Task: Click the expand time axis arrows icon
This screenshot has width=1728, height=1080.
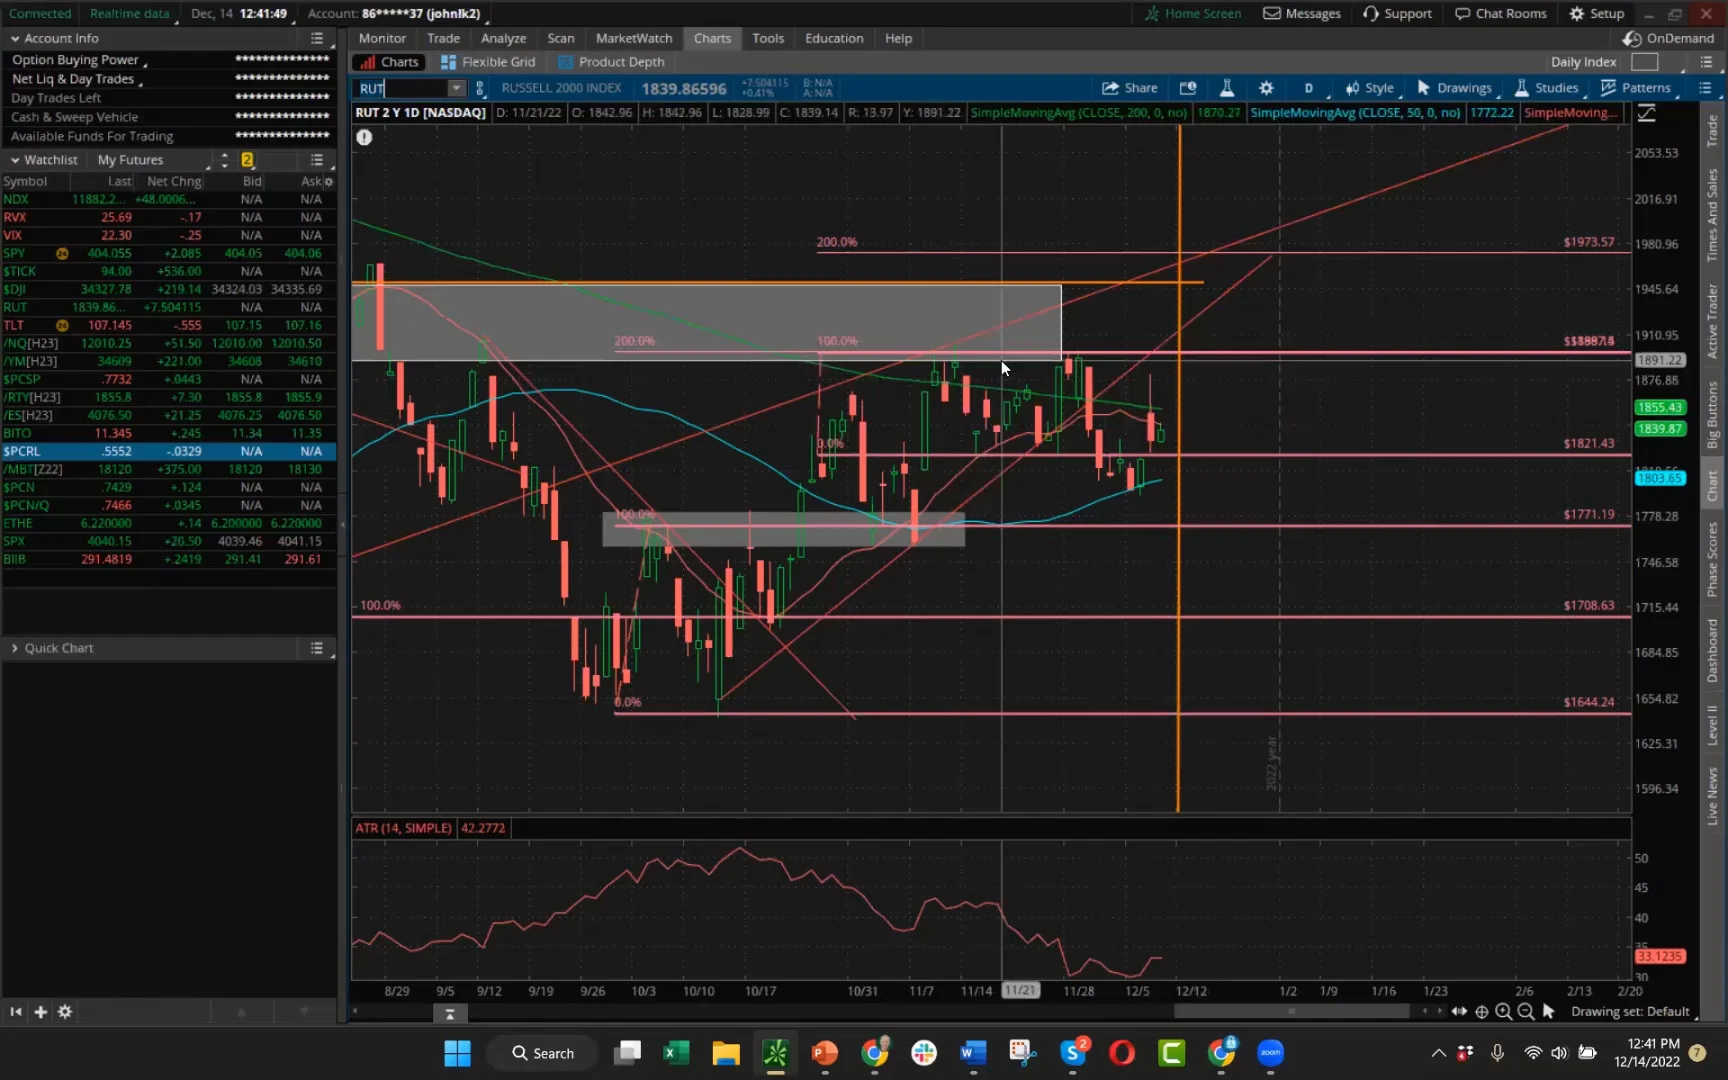Action: coord(1460,1011)
